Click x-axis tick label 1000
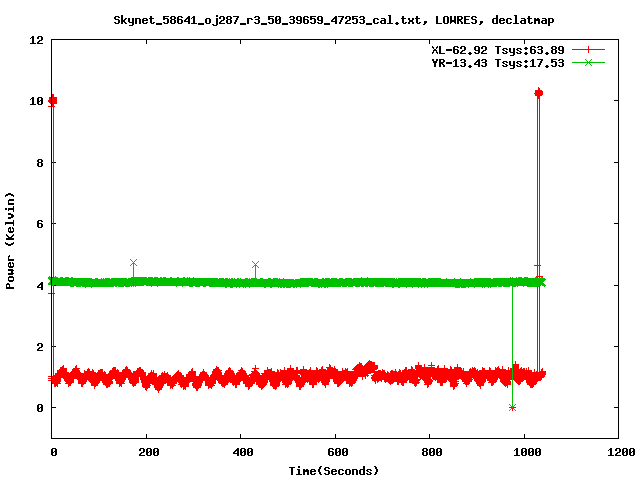 point(527,452)
